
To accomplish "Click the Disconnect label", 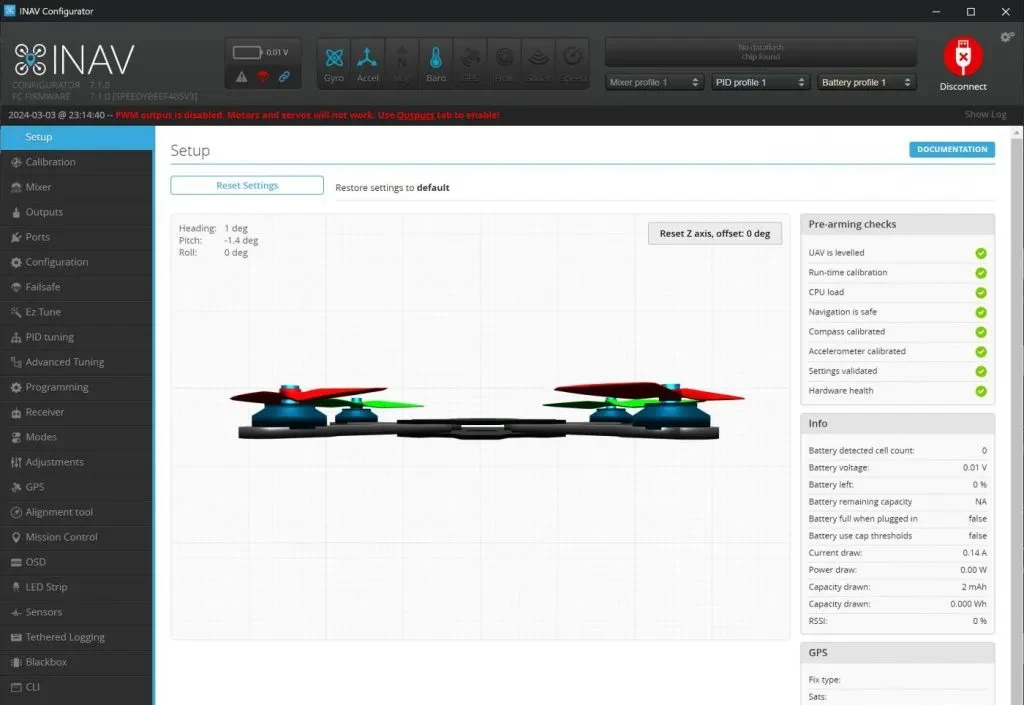I will tap(963, 86).
